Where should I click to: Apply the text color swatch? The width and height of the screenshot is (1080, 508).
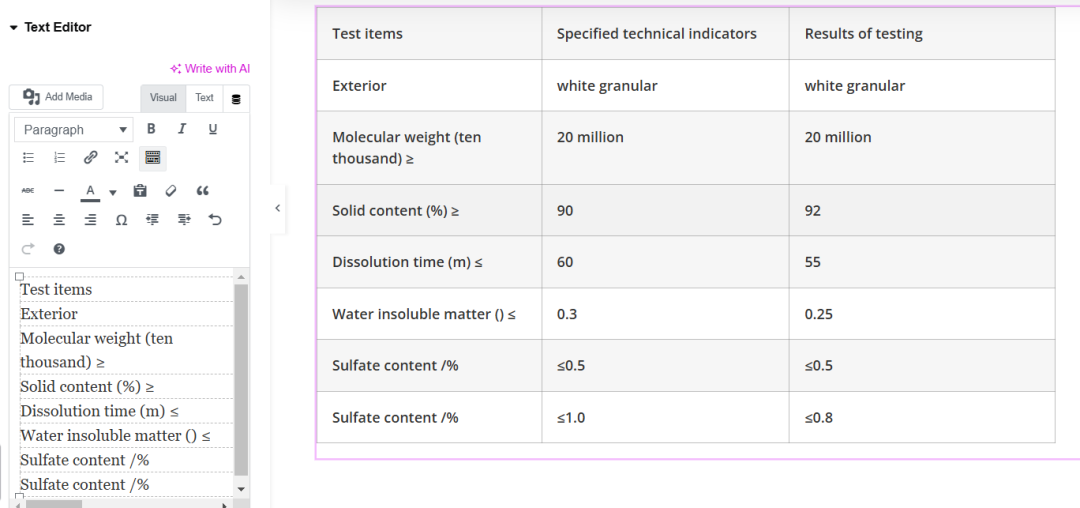tap(90, 191)
